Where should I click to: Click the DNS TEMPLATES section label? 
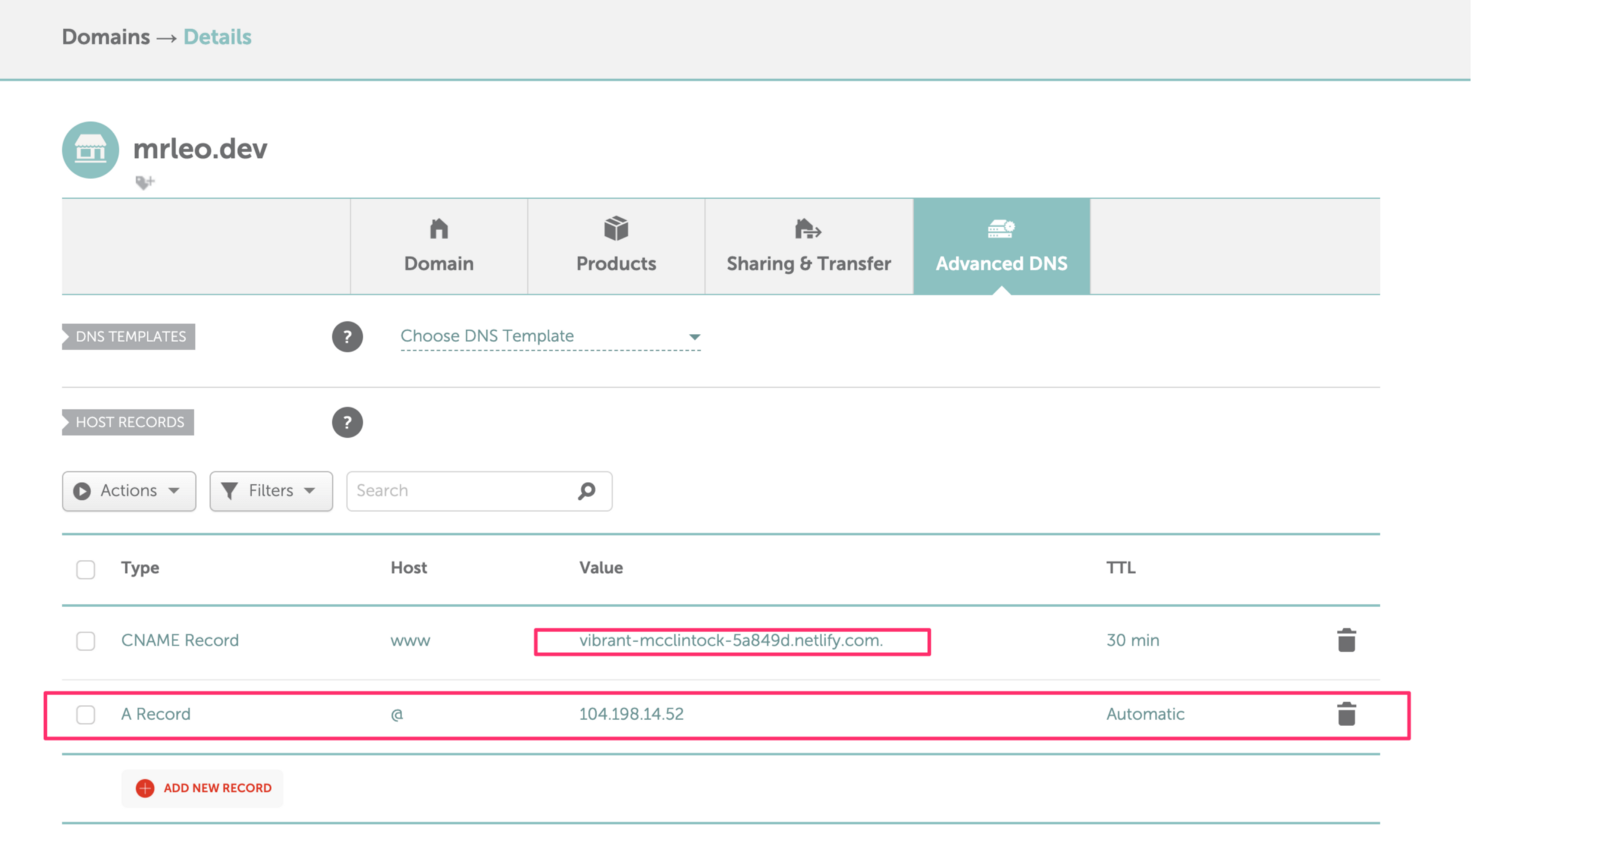pos(129,337)
